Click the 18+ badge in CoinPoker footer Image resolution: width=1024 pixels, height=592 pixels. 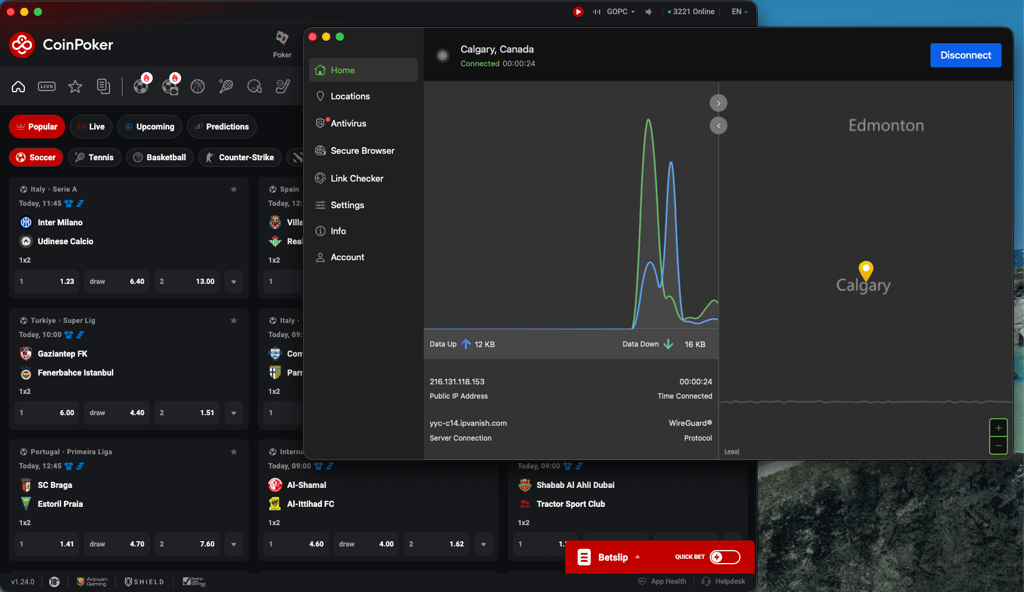click(x=54, y=582)
